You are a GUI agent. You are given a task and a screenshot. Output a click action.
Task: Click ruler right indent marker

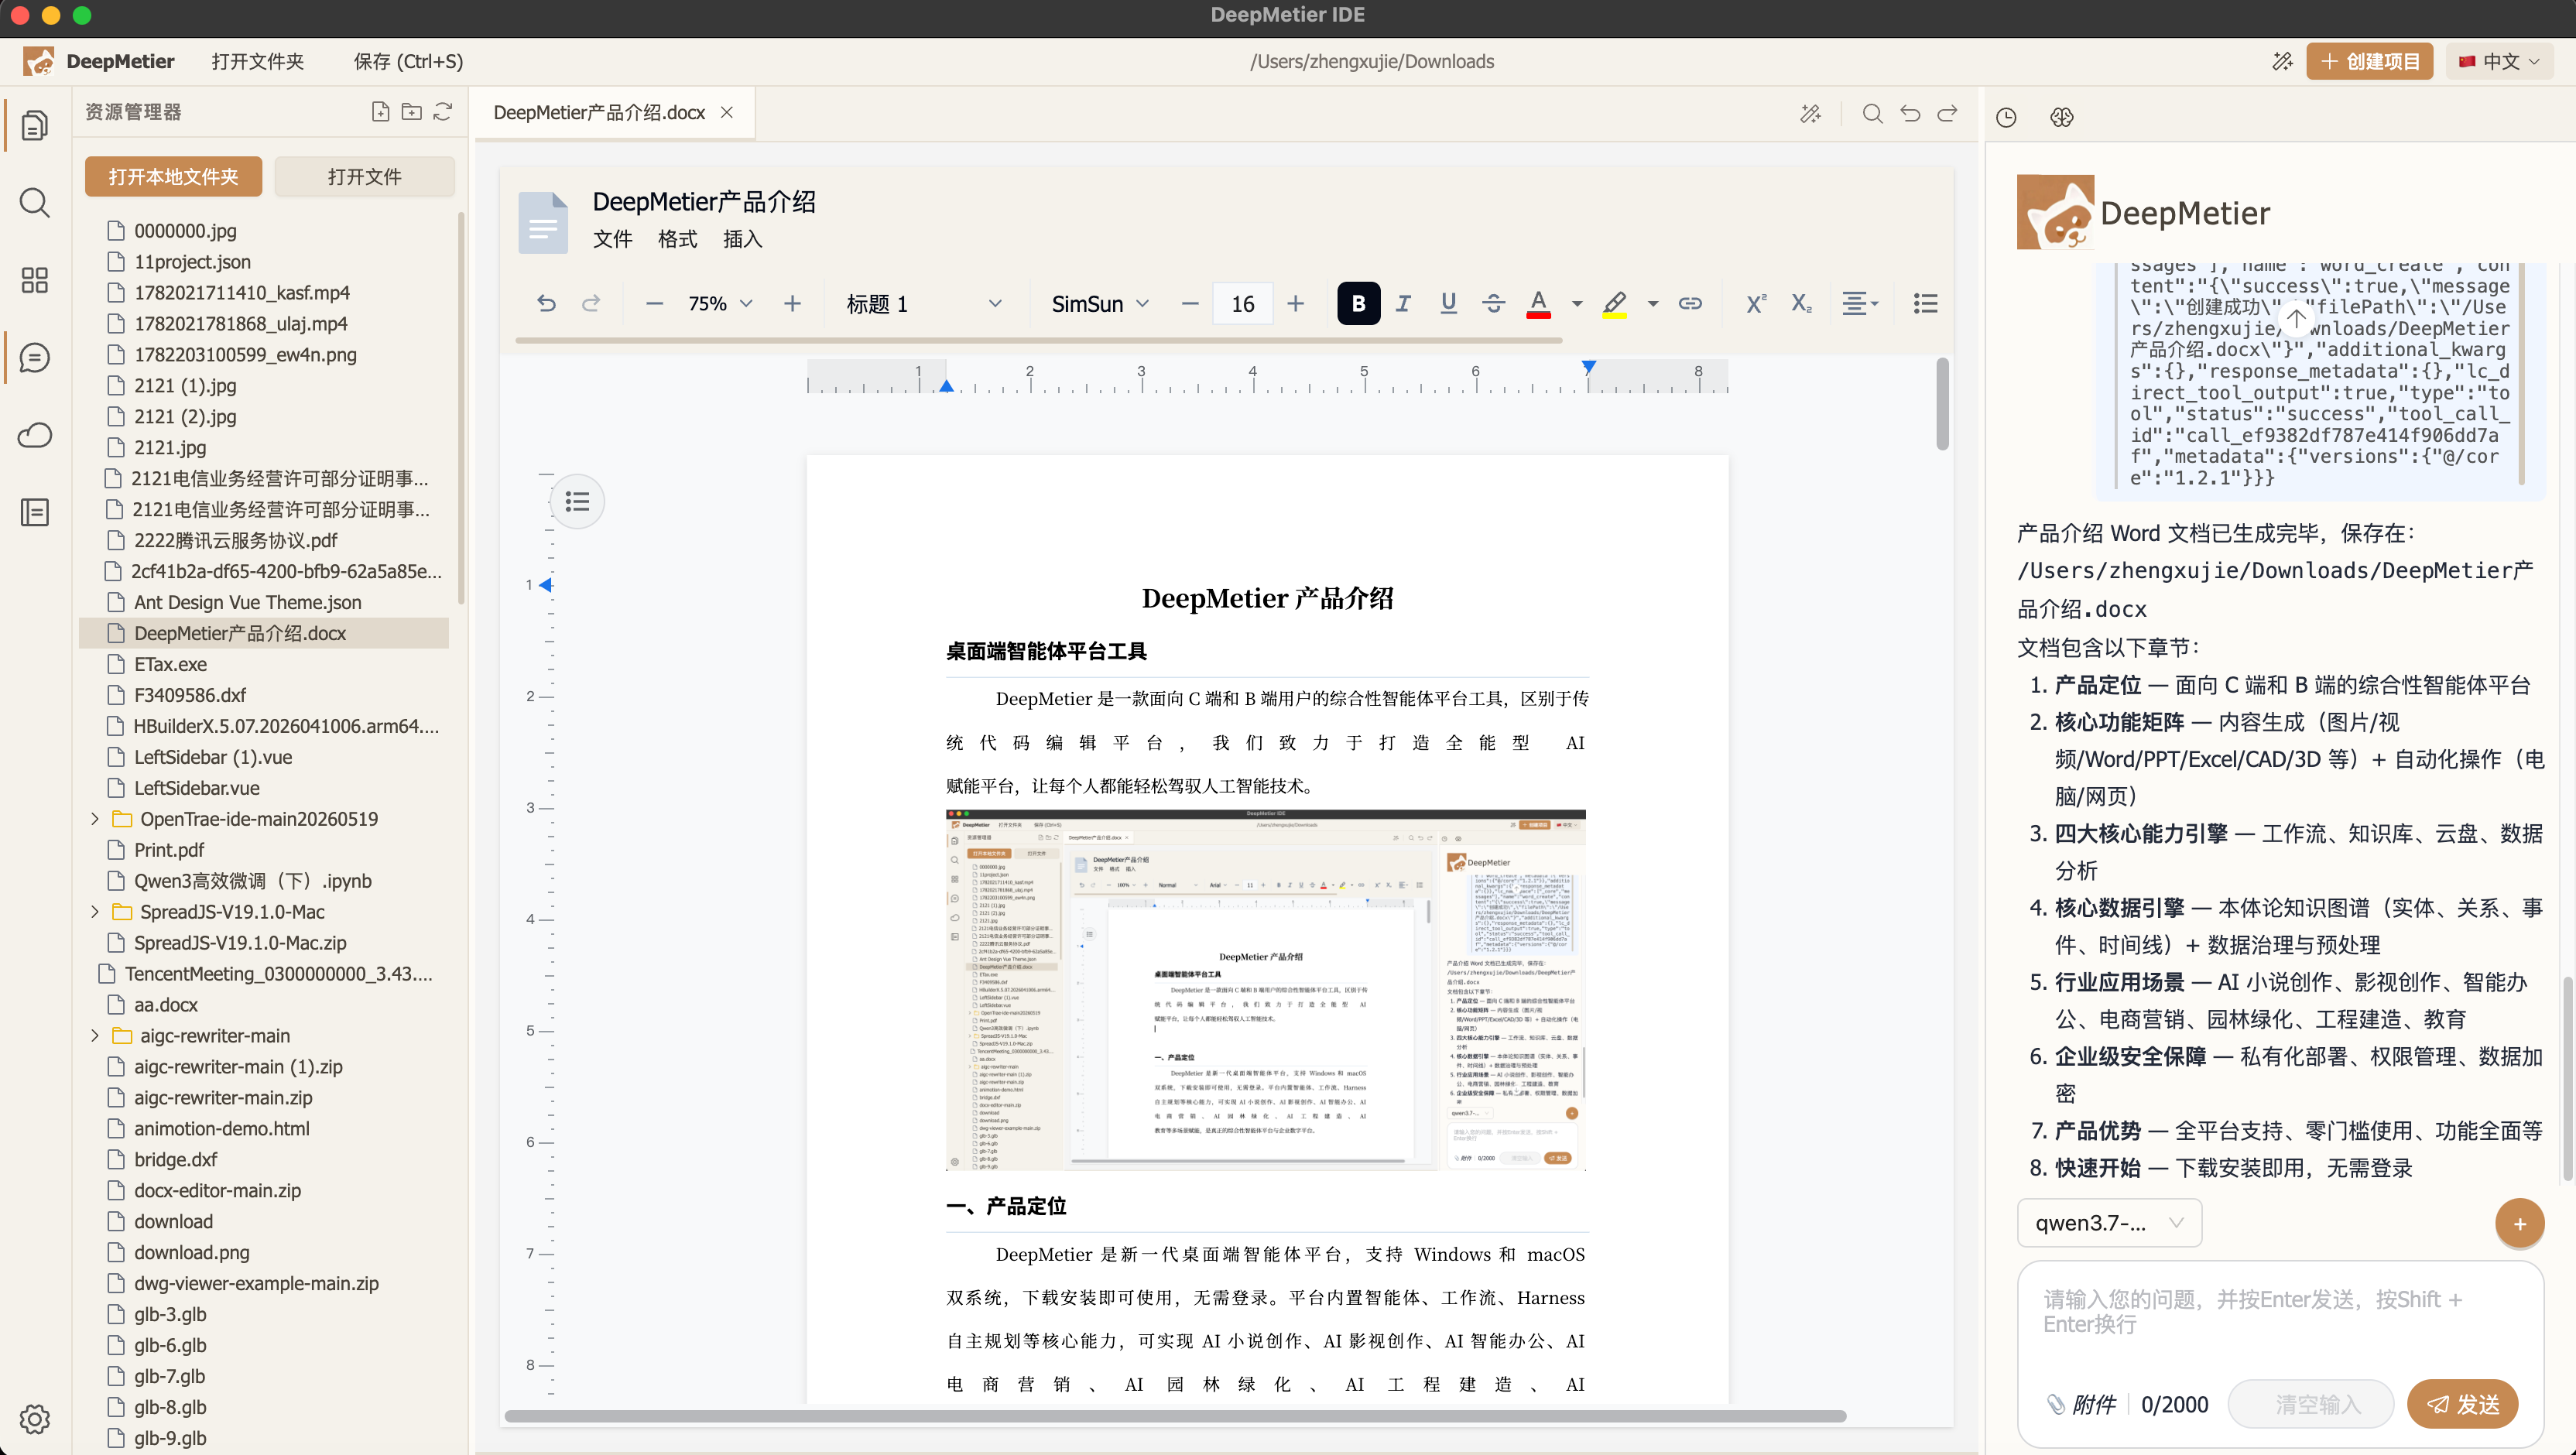point(1588,367)
